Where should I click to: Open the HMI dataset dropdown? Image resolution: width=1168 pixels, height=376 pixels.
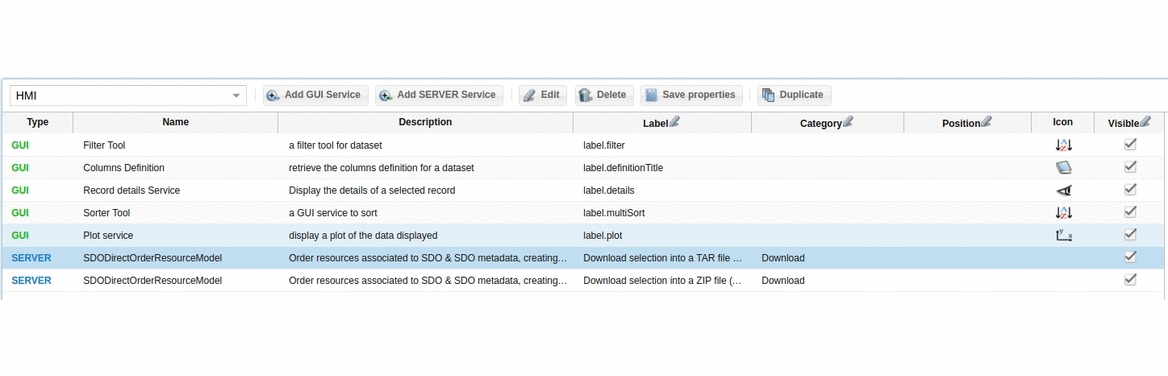[128, 95]
